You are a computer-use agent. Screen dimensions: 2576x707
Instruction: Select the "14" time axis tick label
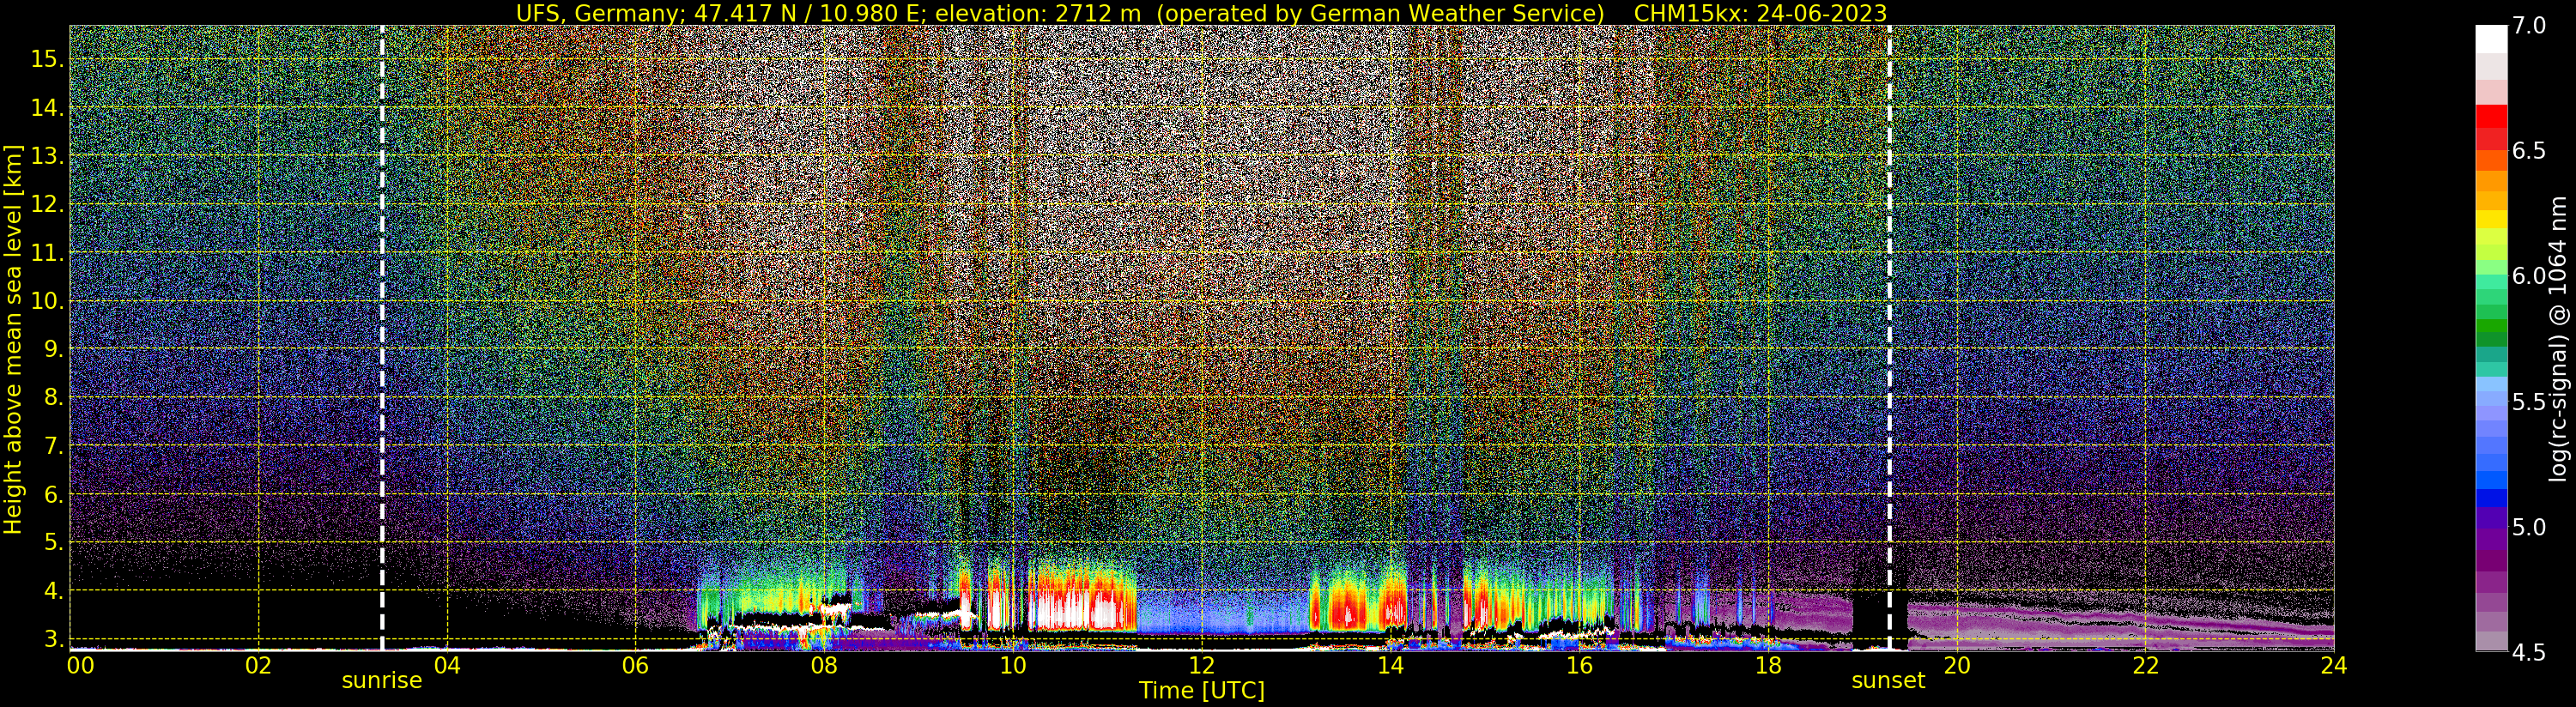1390,666
